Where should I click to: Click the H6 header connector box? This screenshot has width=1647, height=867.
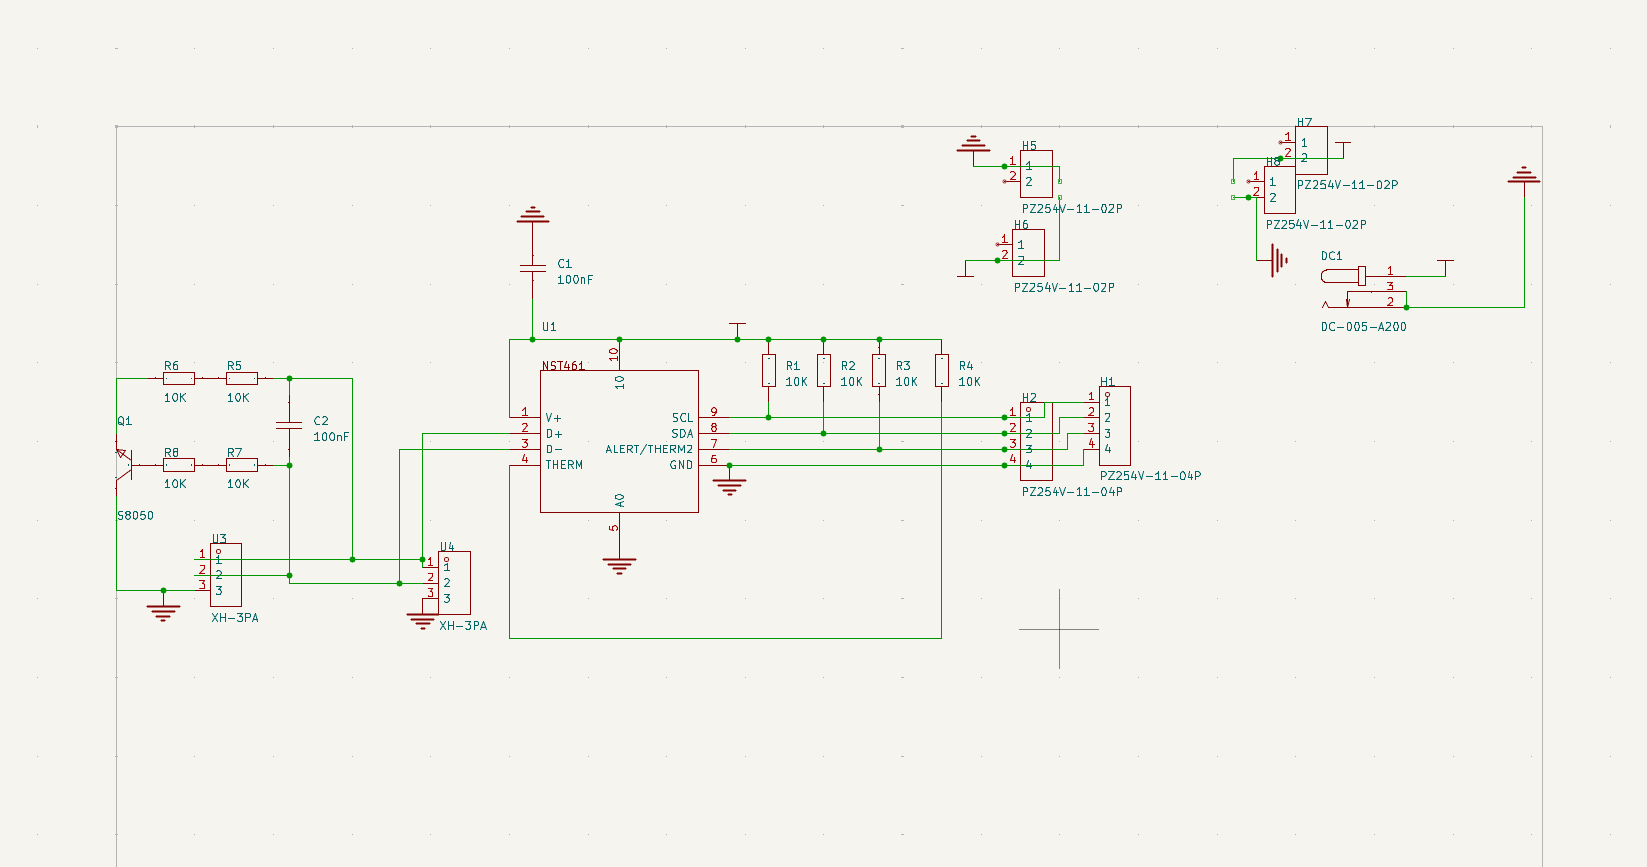[1029, 253]
